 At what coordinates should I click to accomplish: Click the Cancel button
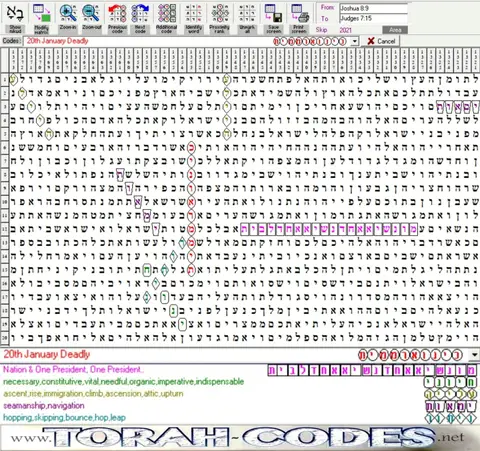click(x=381, y=41)
